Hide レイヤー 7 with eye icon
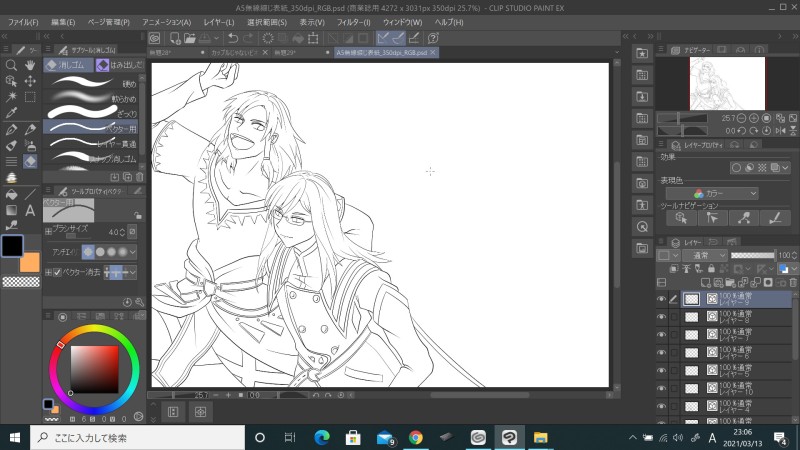 point(661,335)
